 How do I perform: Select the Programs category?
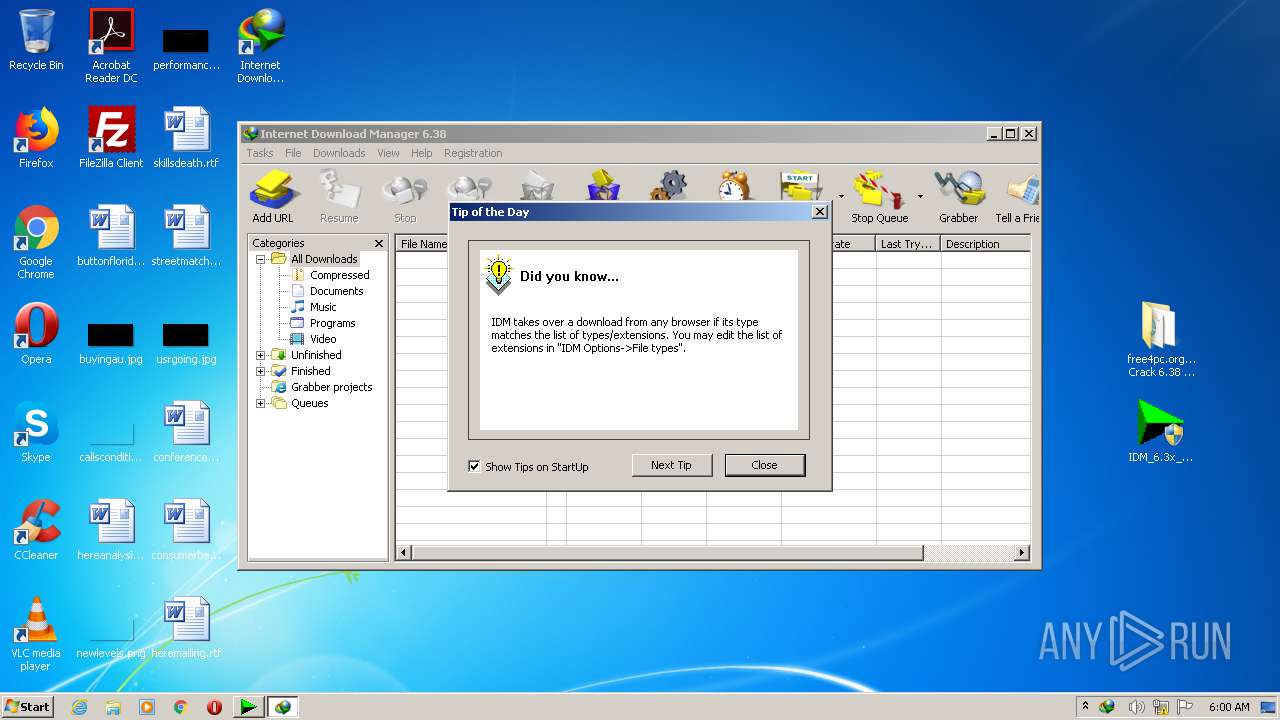pyautogui.click(x=332, y=323)
